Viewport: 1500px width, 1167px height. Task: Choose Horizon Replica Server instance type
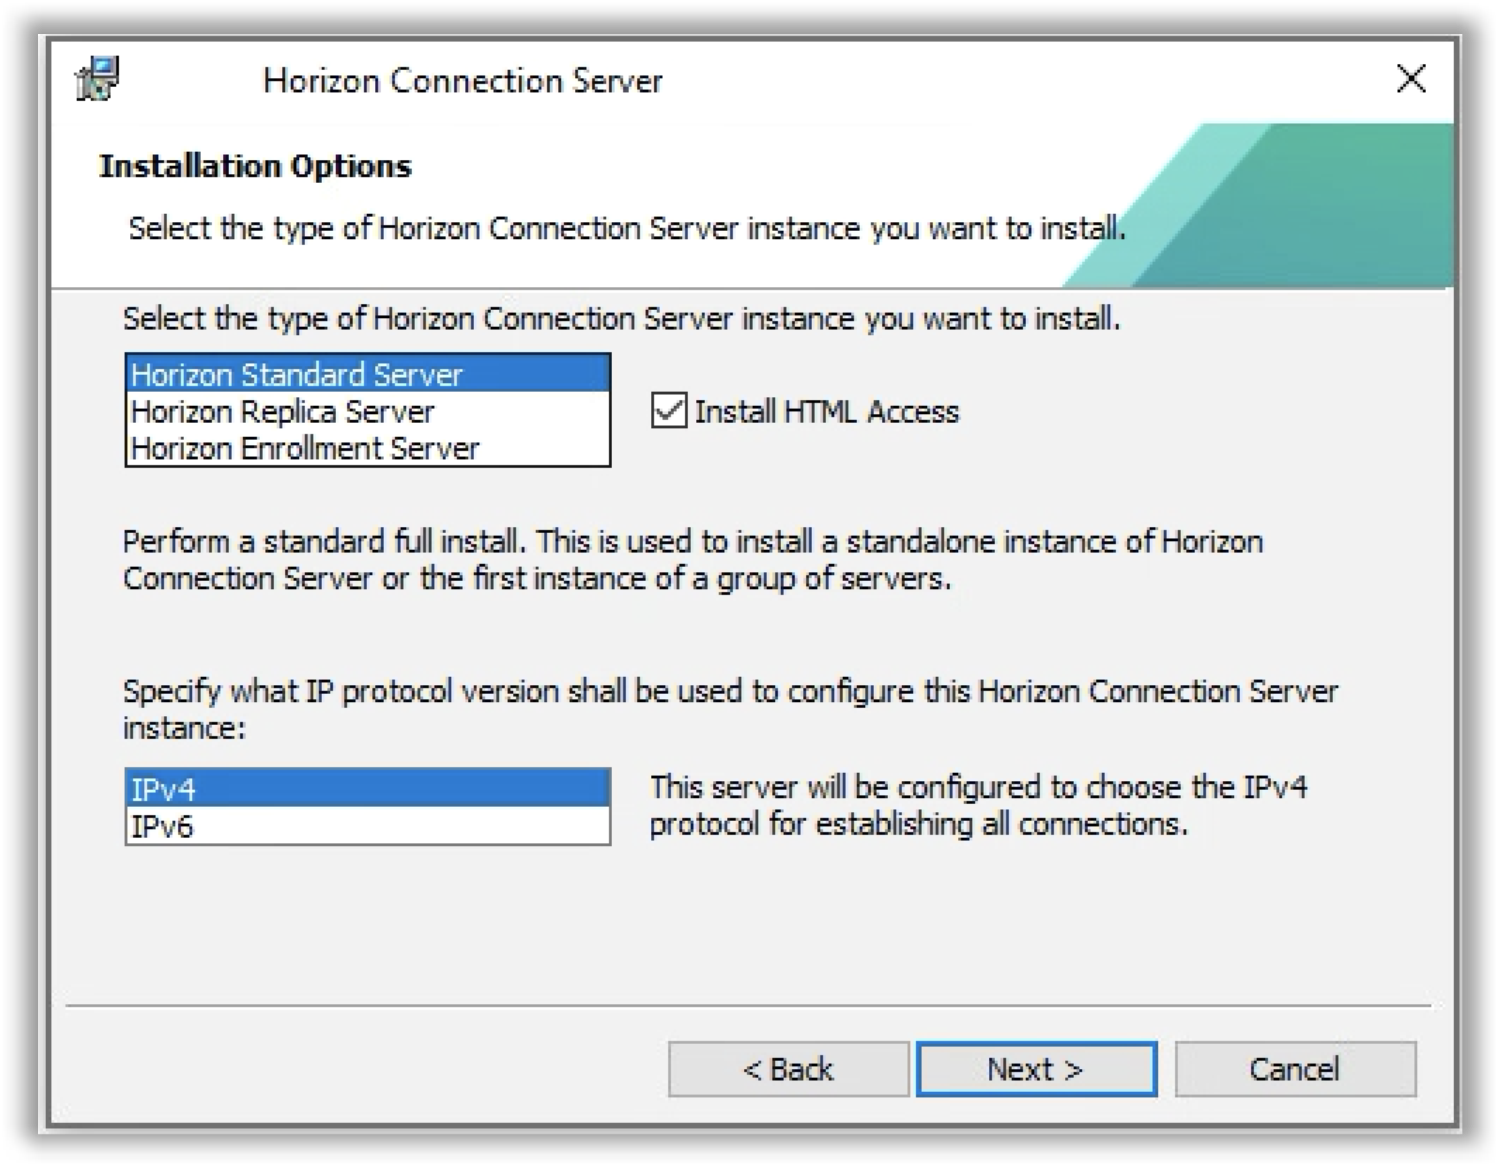pos(283,412)
